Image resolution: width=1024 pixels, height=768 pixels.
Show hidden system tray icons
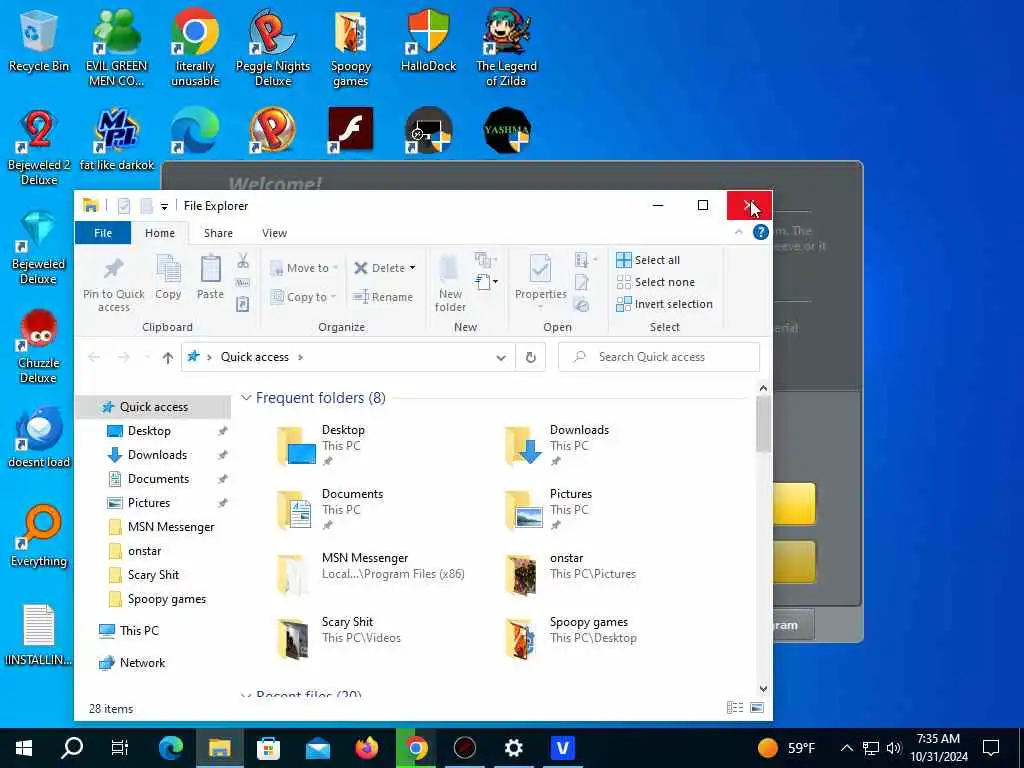[846, 748]
